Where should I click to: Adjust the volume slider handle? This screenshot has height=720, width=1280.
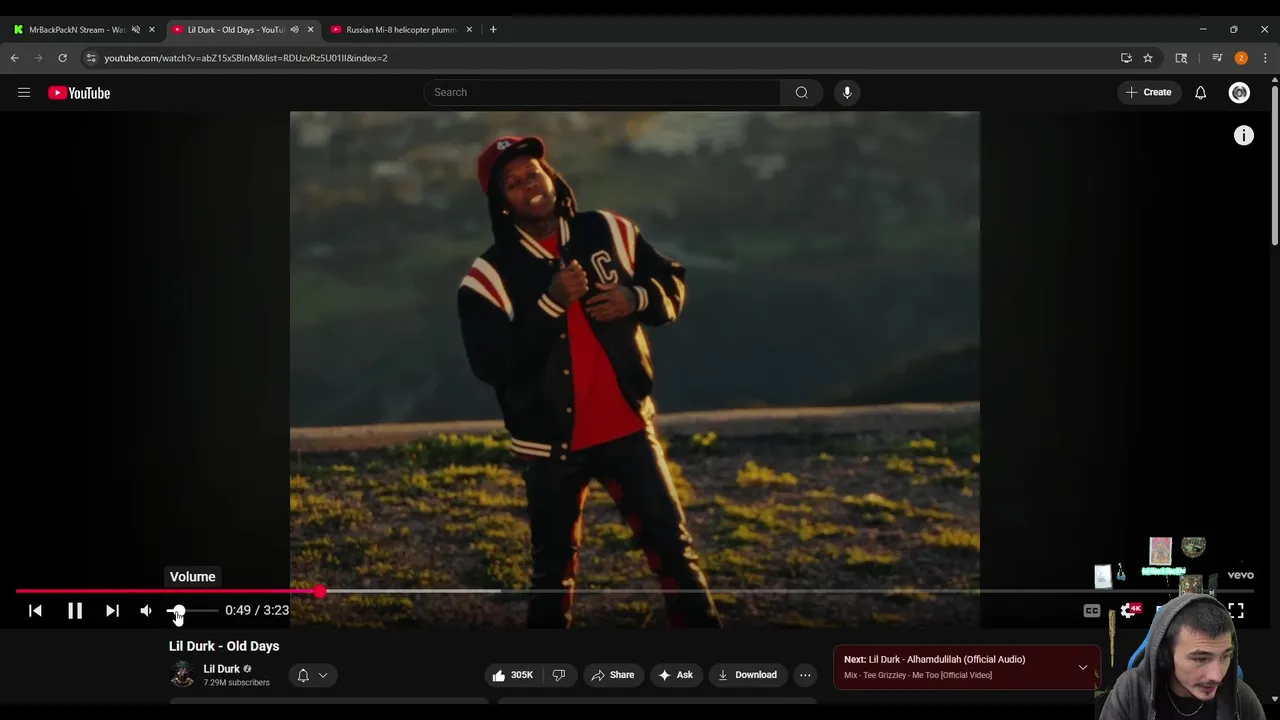[x=178, y=611]
